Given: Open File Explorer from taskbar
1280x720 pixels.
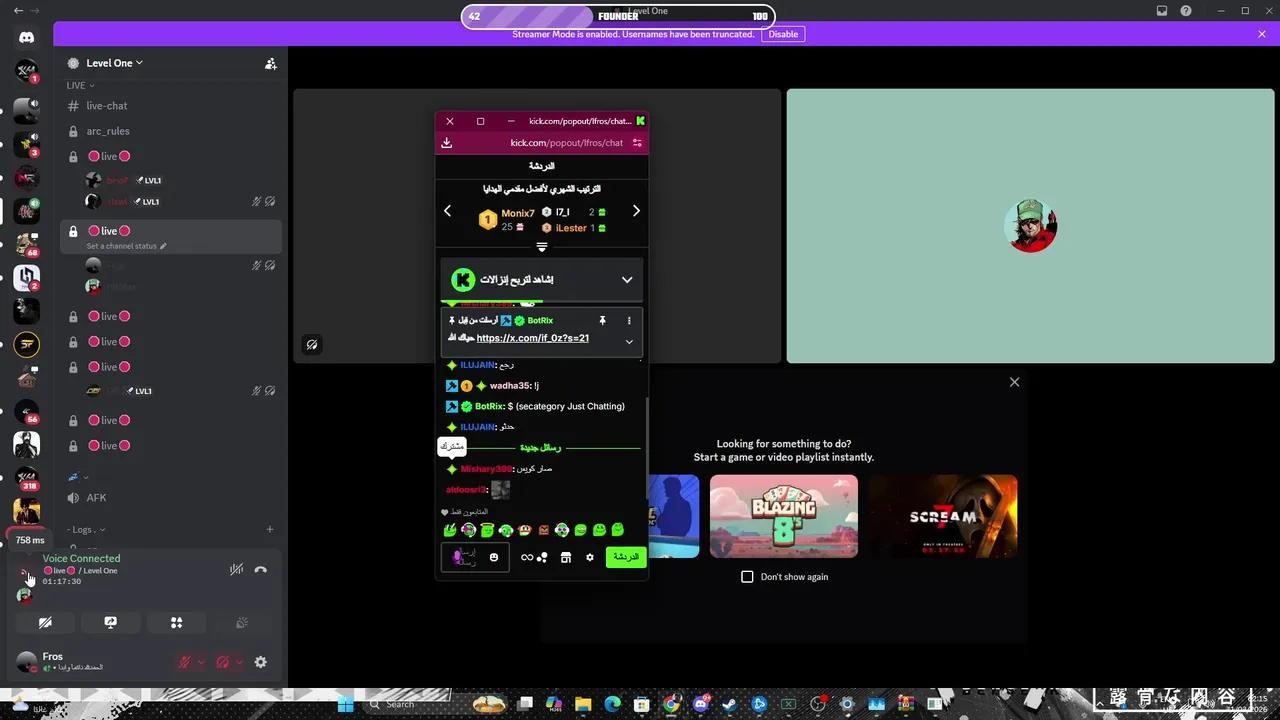Looking at the screenshot, I should [x=583, y=704].
